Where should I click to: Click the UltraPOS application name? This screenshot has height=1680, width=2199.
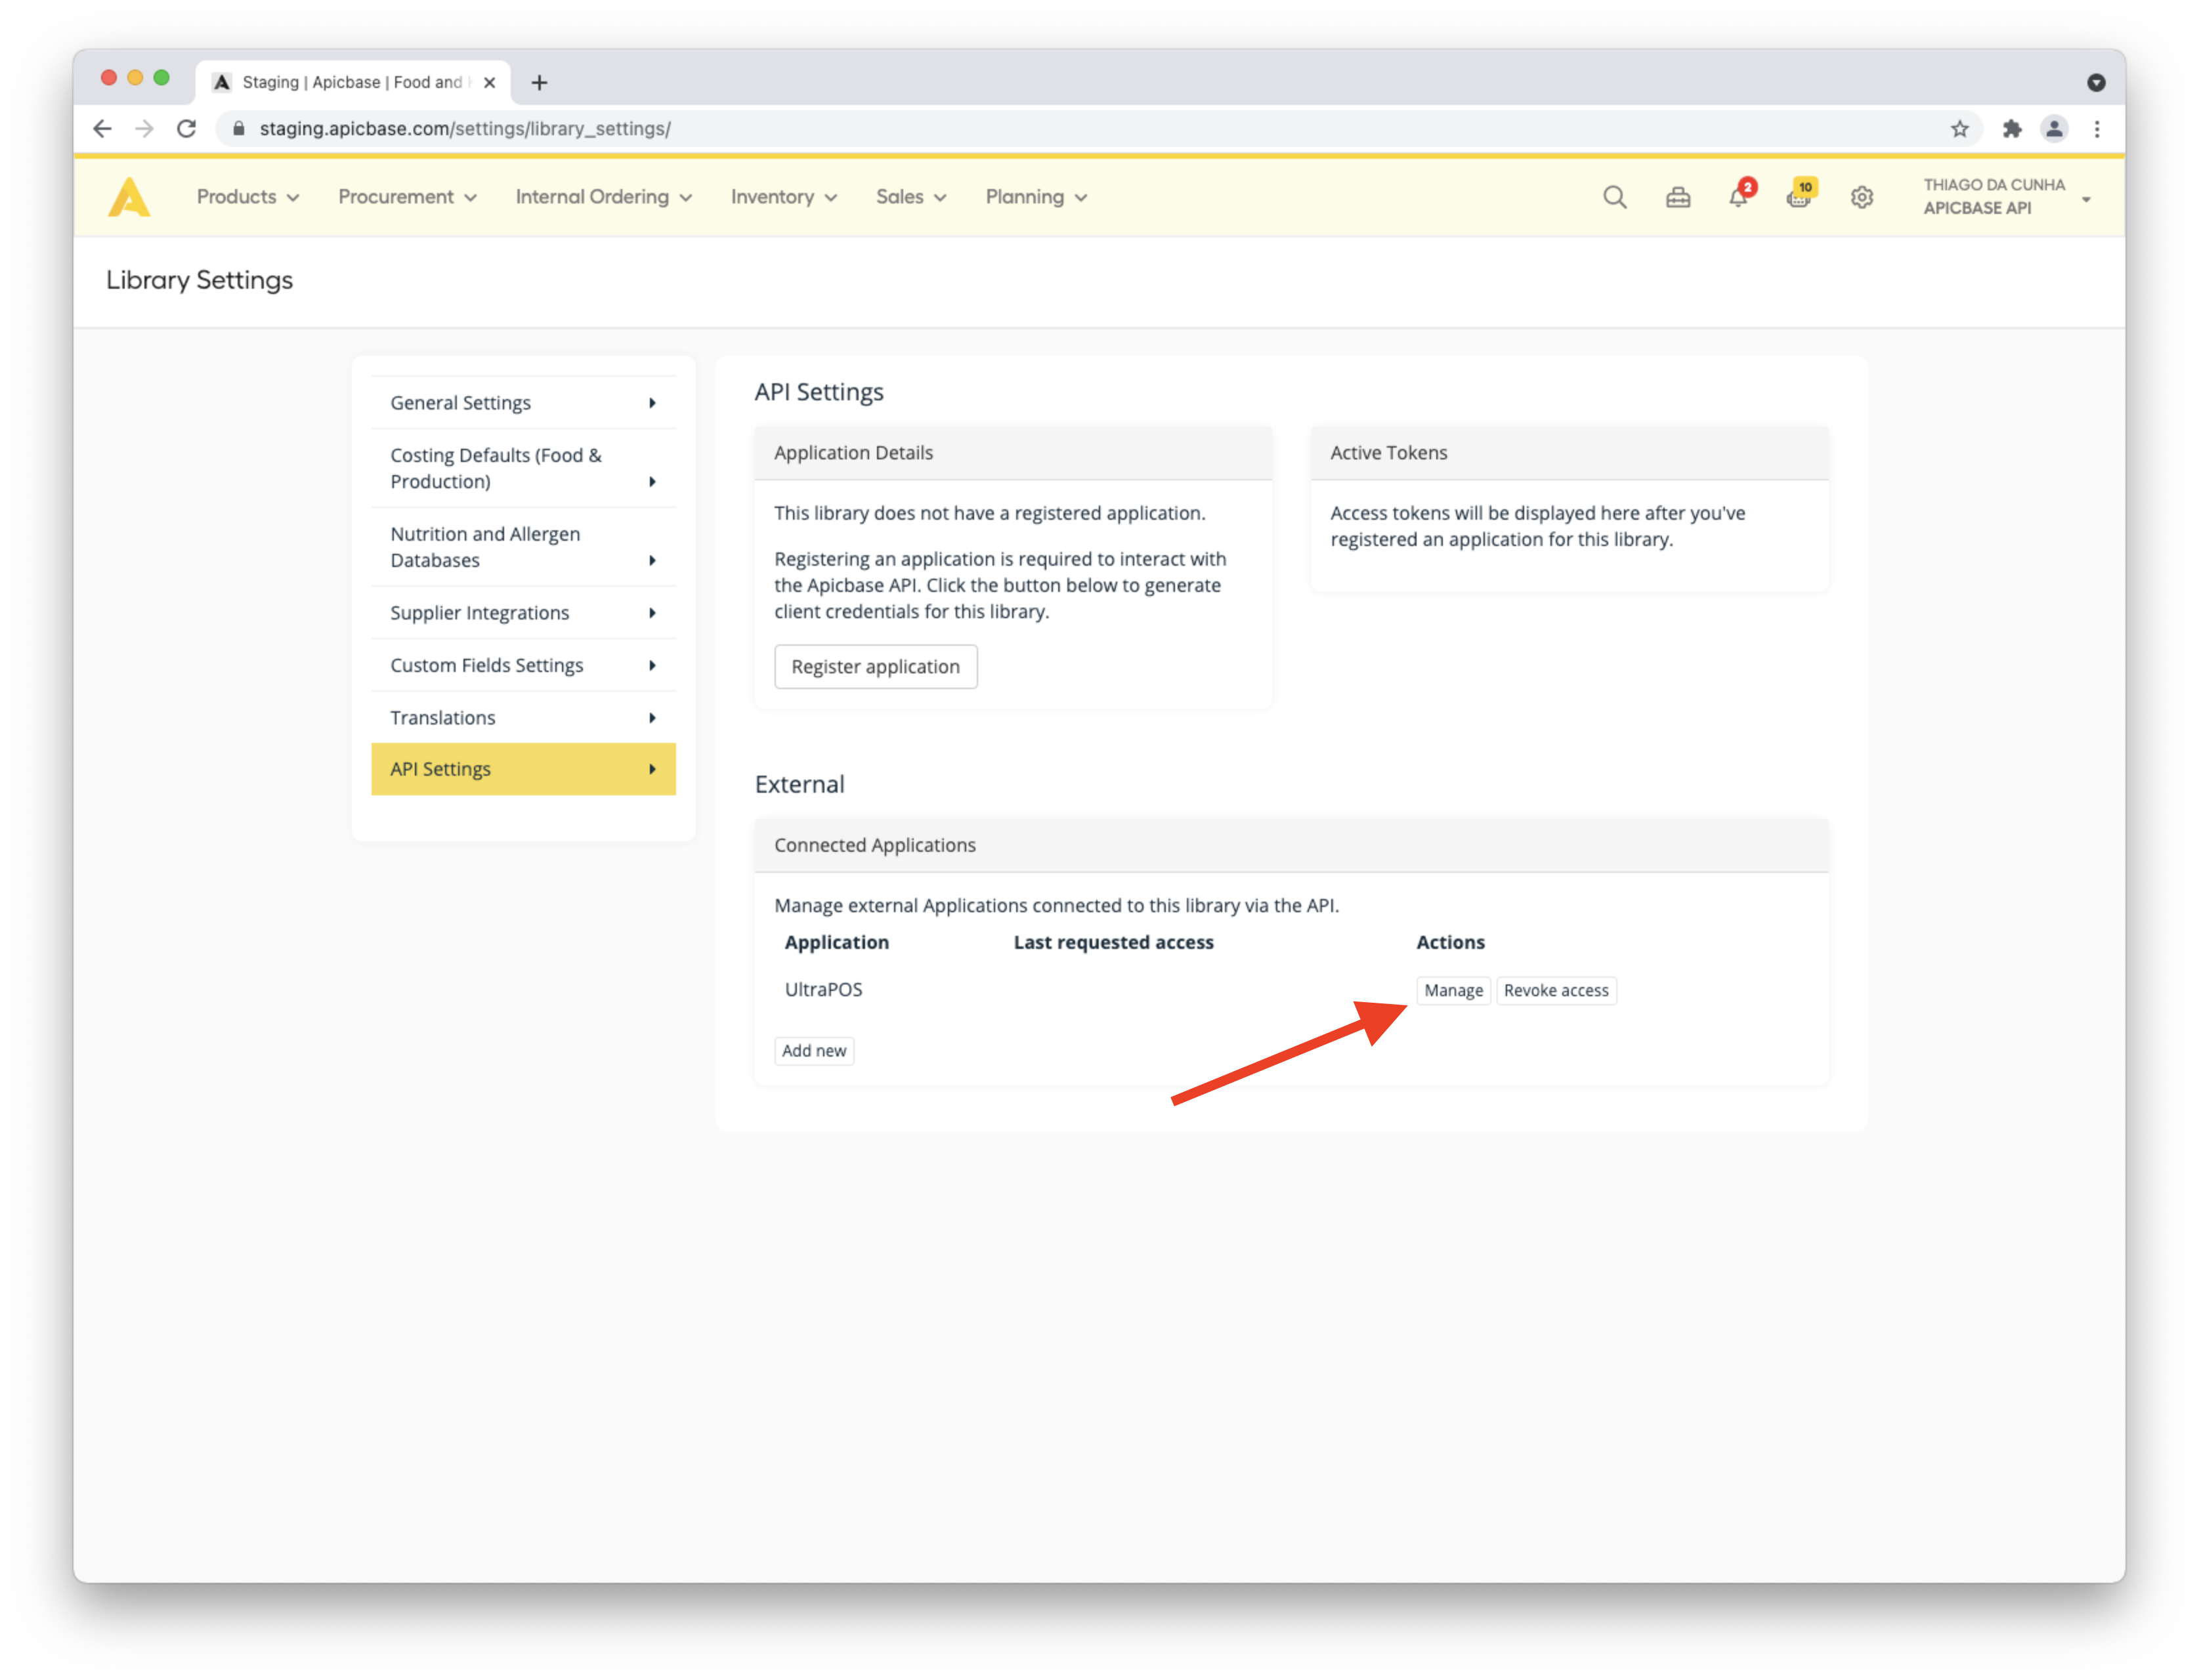[823, 989]
